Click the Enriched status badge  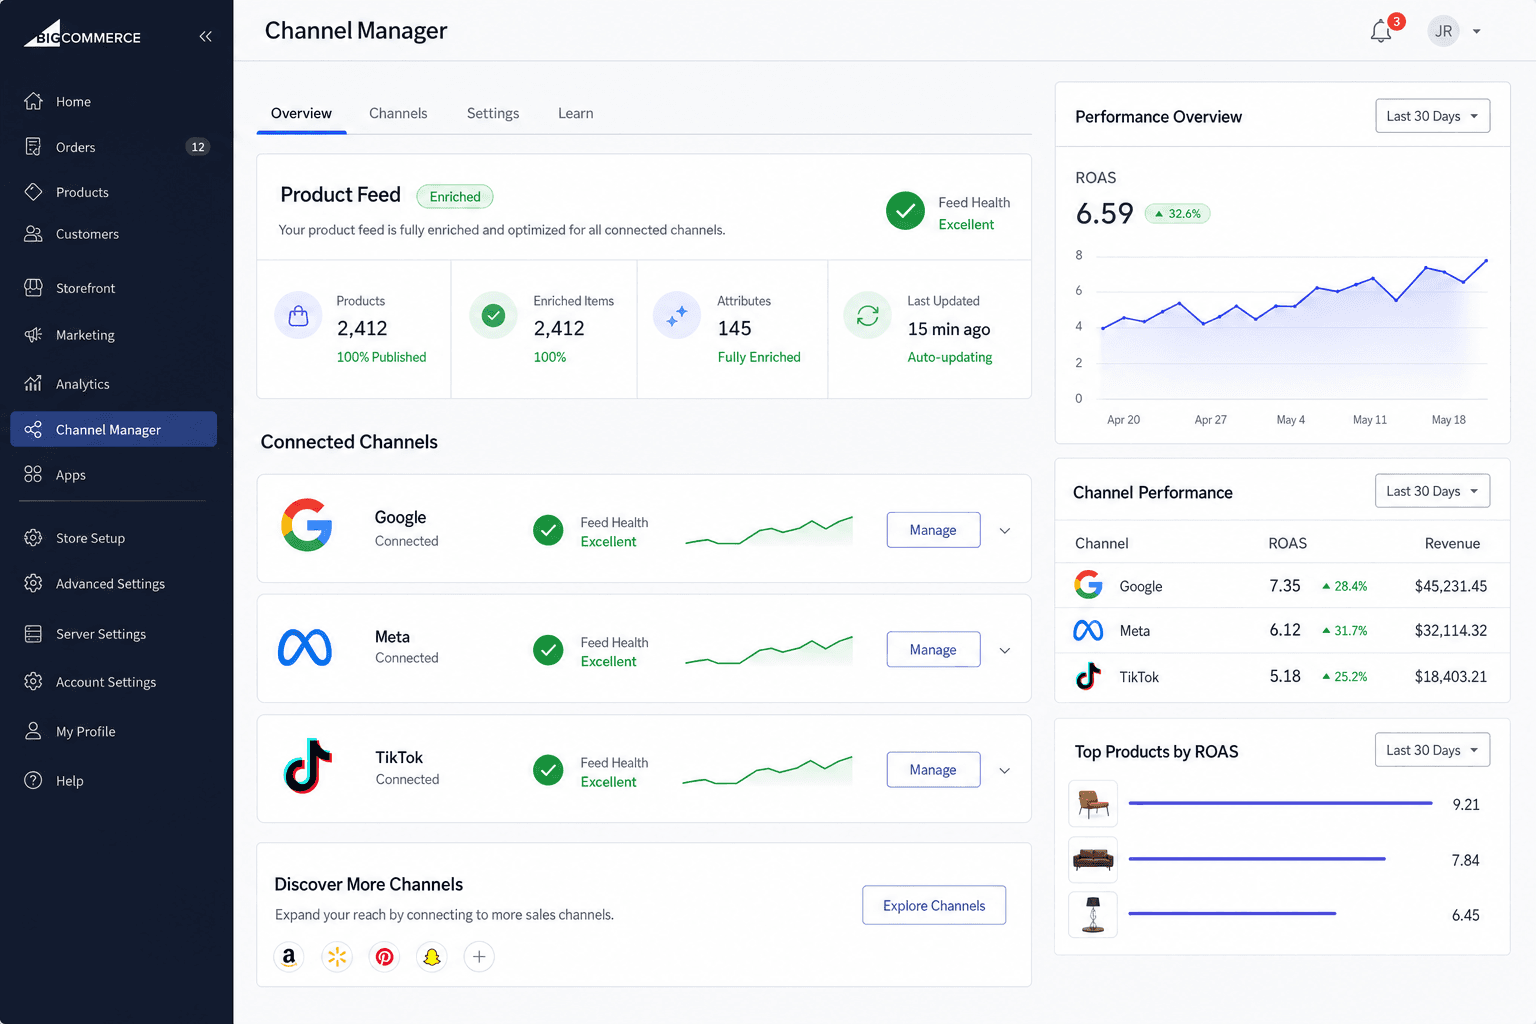tap(455, 197)
